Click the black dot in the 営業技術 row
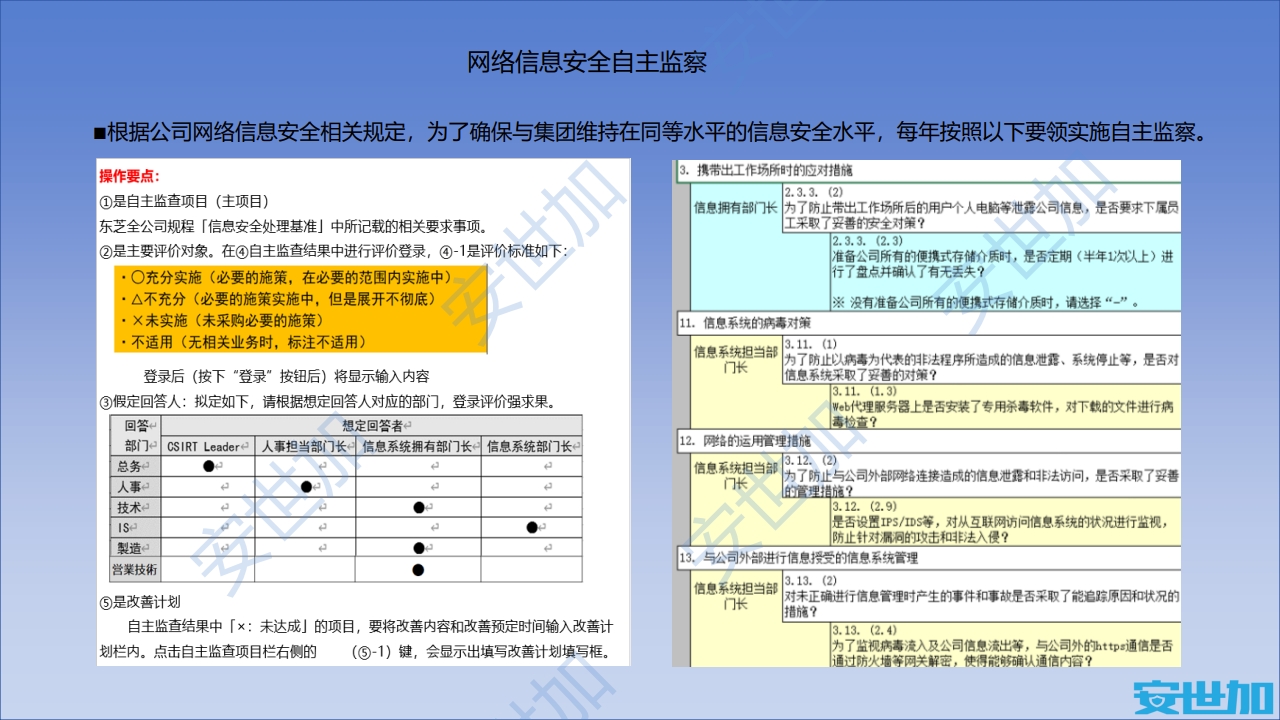This screenshot has height=720, width=1280. pyautogui.click(x=418, y=570)
